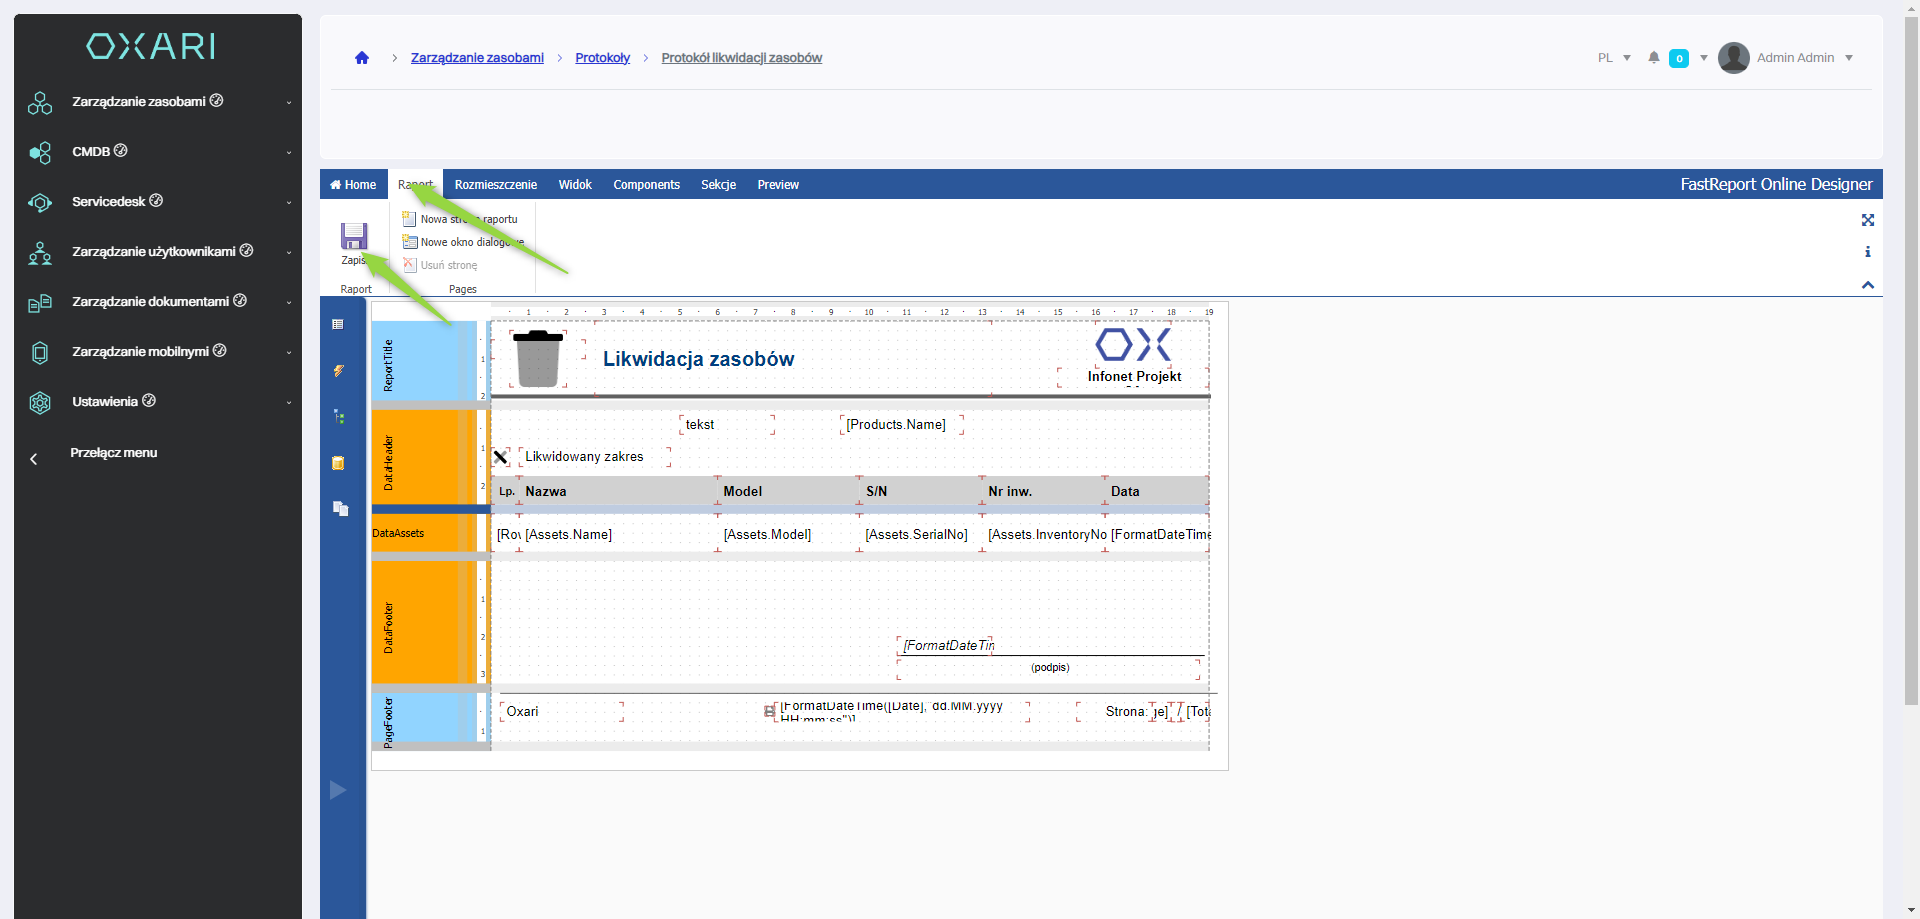Screen dimensions: 1920x919
Task: Click the Zapisz save icon
Action: (354, 237)
